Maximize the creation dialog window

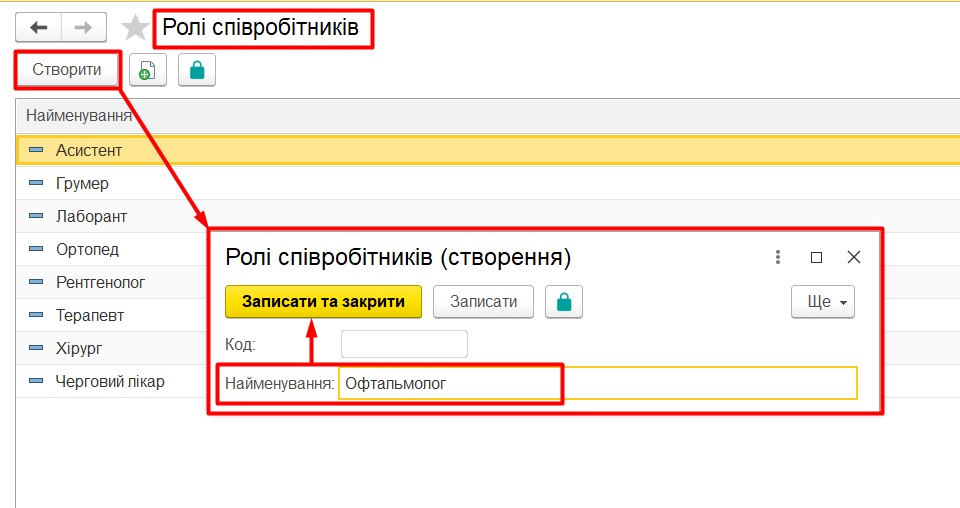point(816,258)
